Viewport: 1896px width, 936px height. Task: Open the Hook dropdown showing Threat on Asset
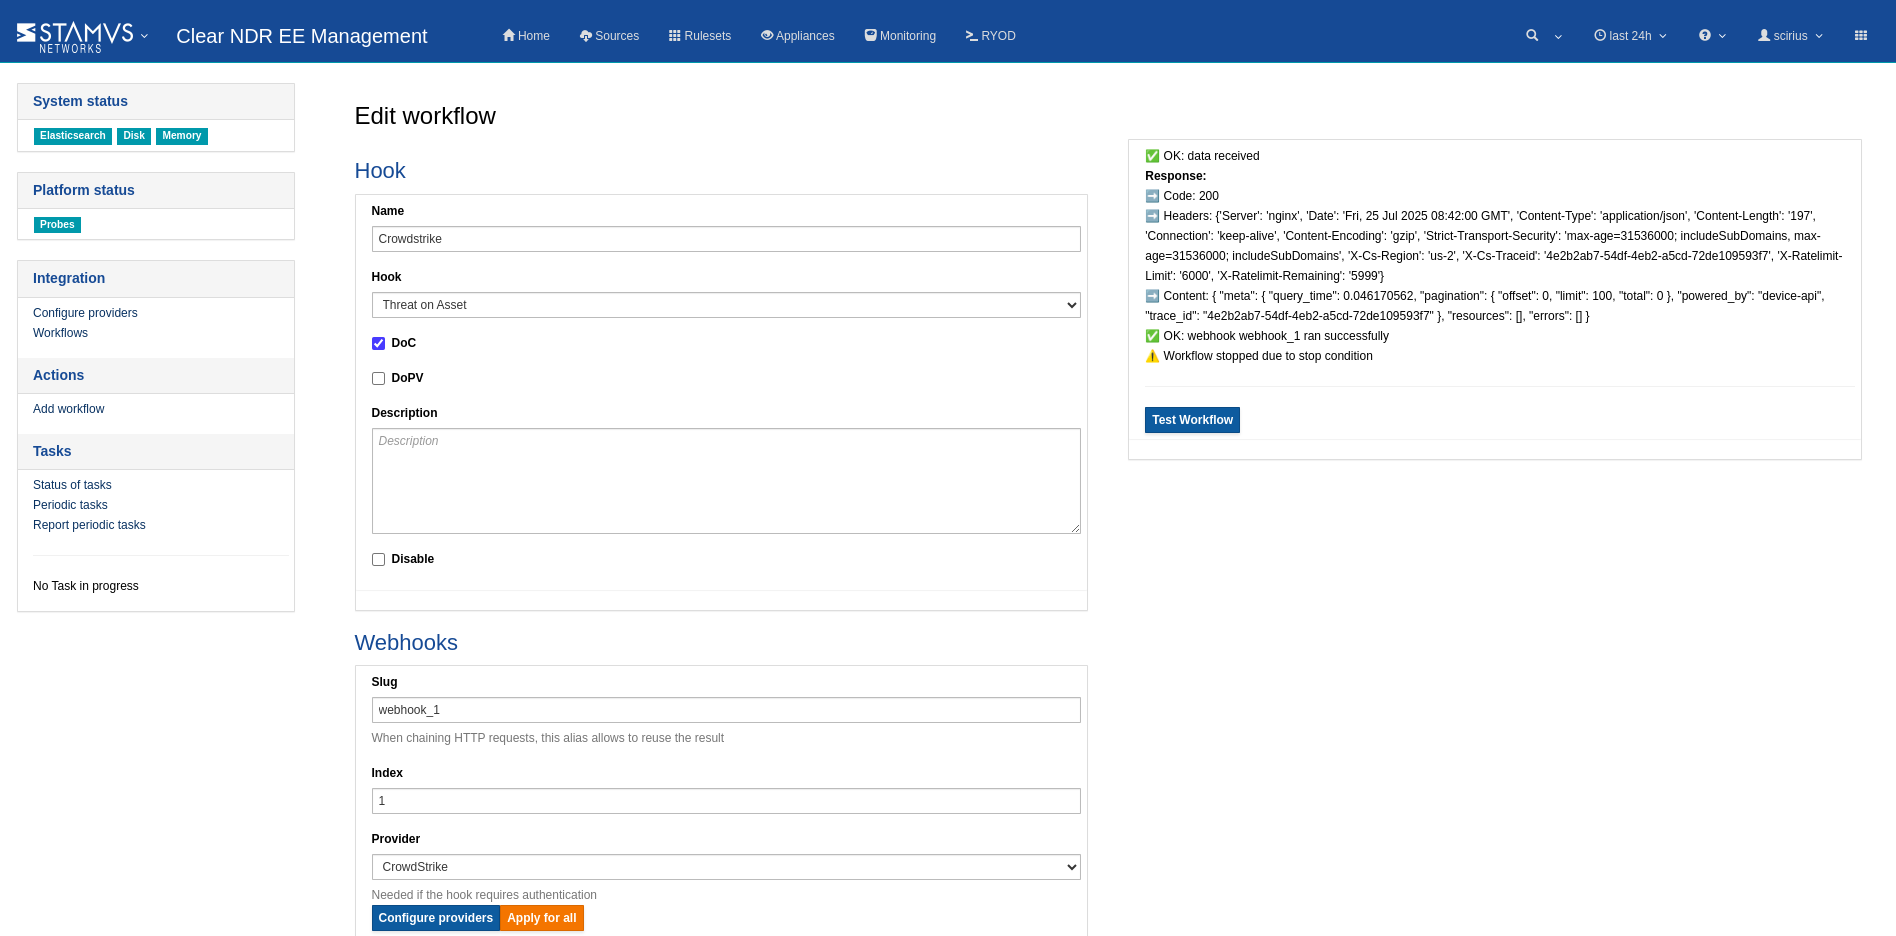coord(725,305)
